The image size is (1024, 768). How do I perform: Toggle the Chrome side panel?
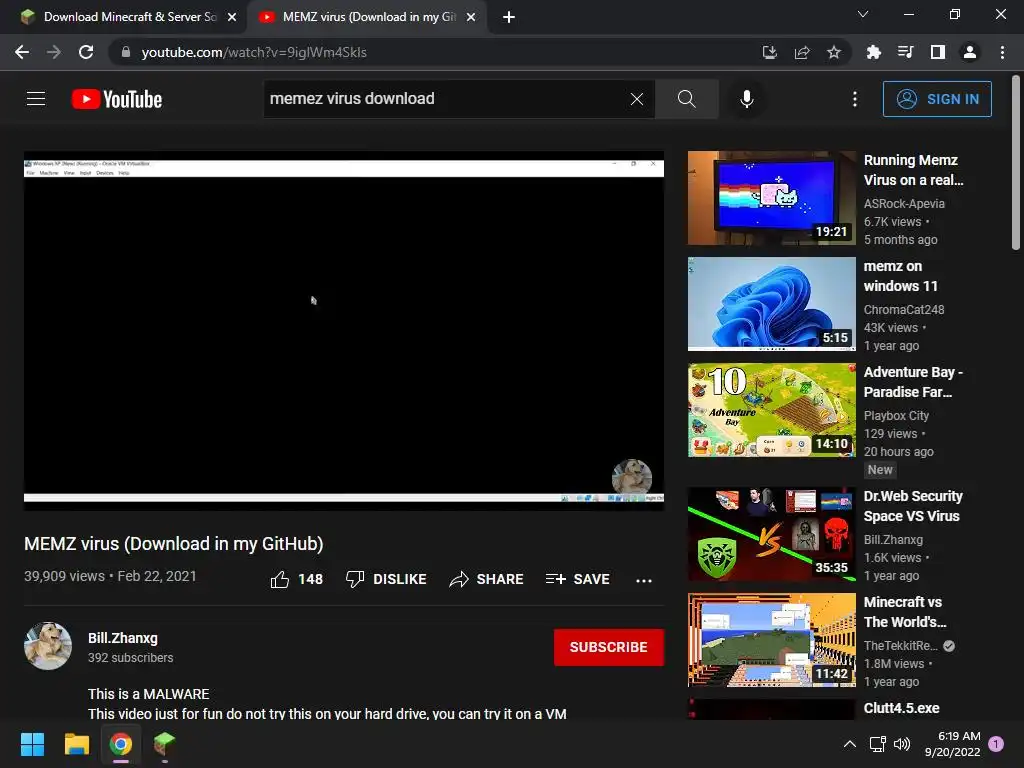[x=938, y=52]
